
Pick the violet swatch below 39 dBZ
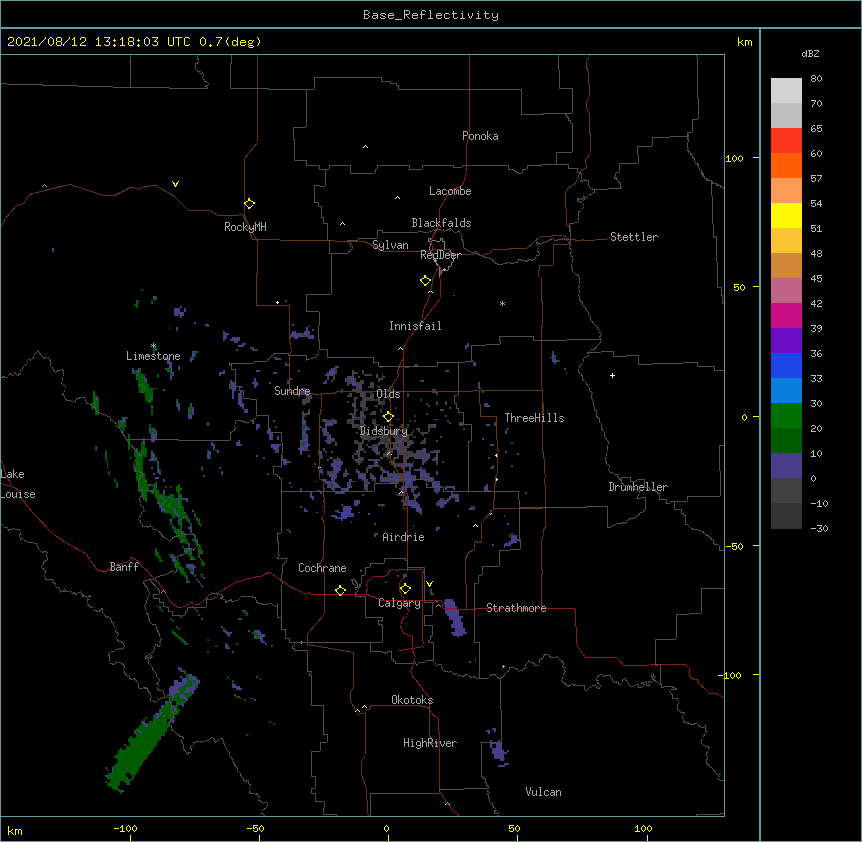[786, 341]
